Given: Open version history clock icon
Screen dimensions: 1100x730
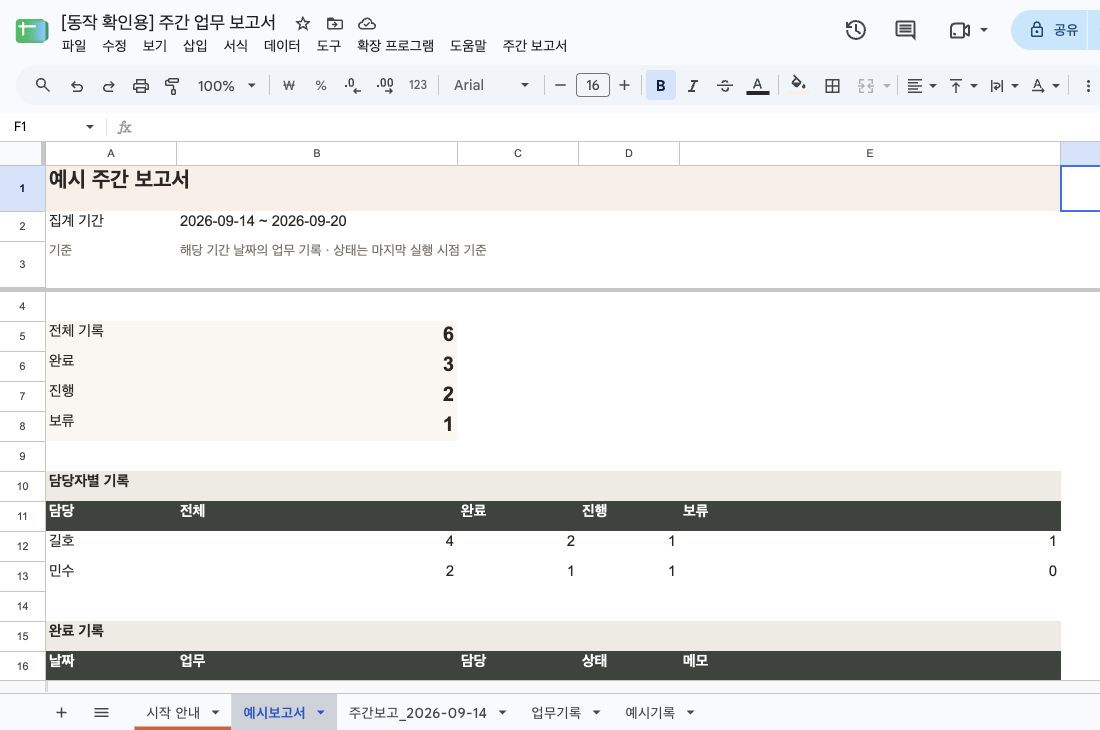Looking at the screenshot, I should 855,30.
